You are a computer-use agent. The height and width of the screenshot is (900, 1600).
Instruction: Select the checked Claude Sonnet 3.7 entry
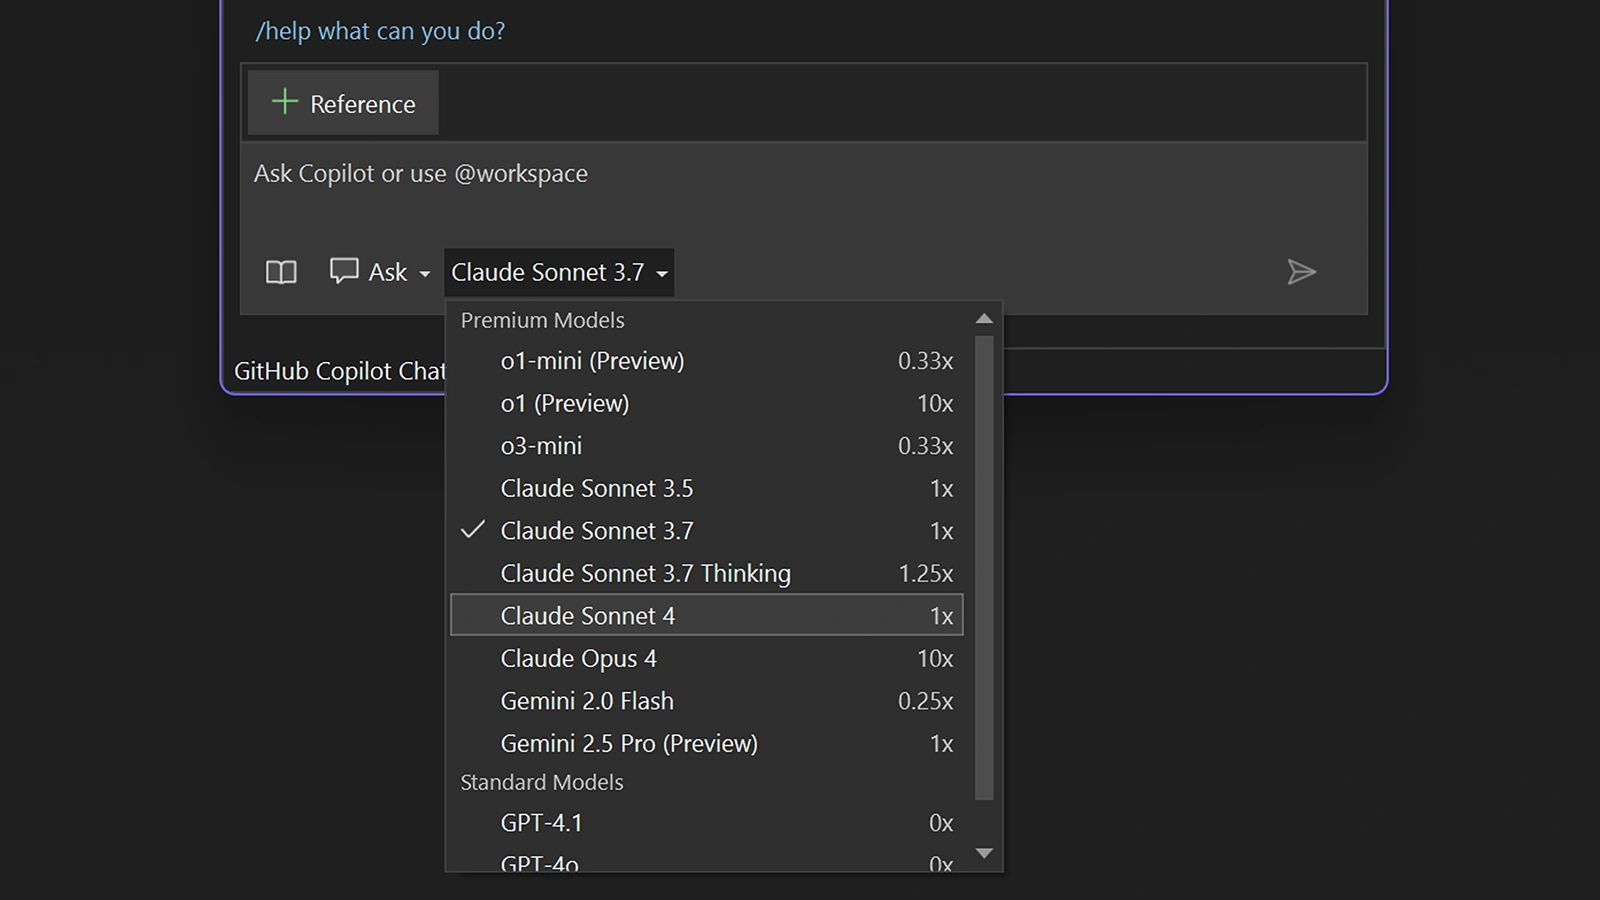pos(707,531)
